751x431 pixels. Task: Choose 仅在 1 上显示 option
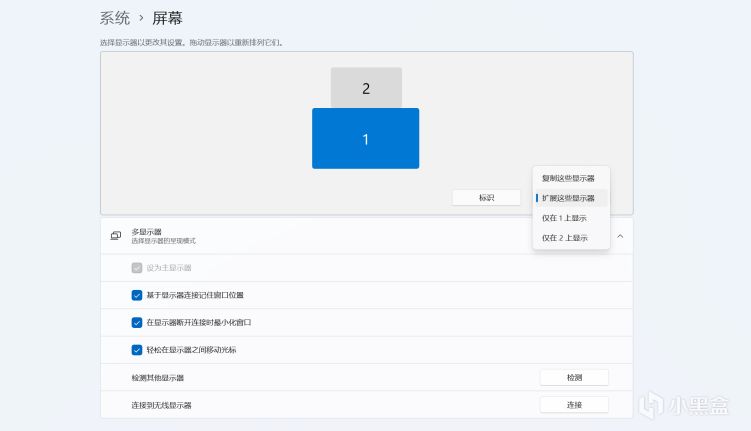[571, 218]
